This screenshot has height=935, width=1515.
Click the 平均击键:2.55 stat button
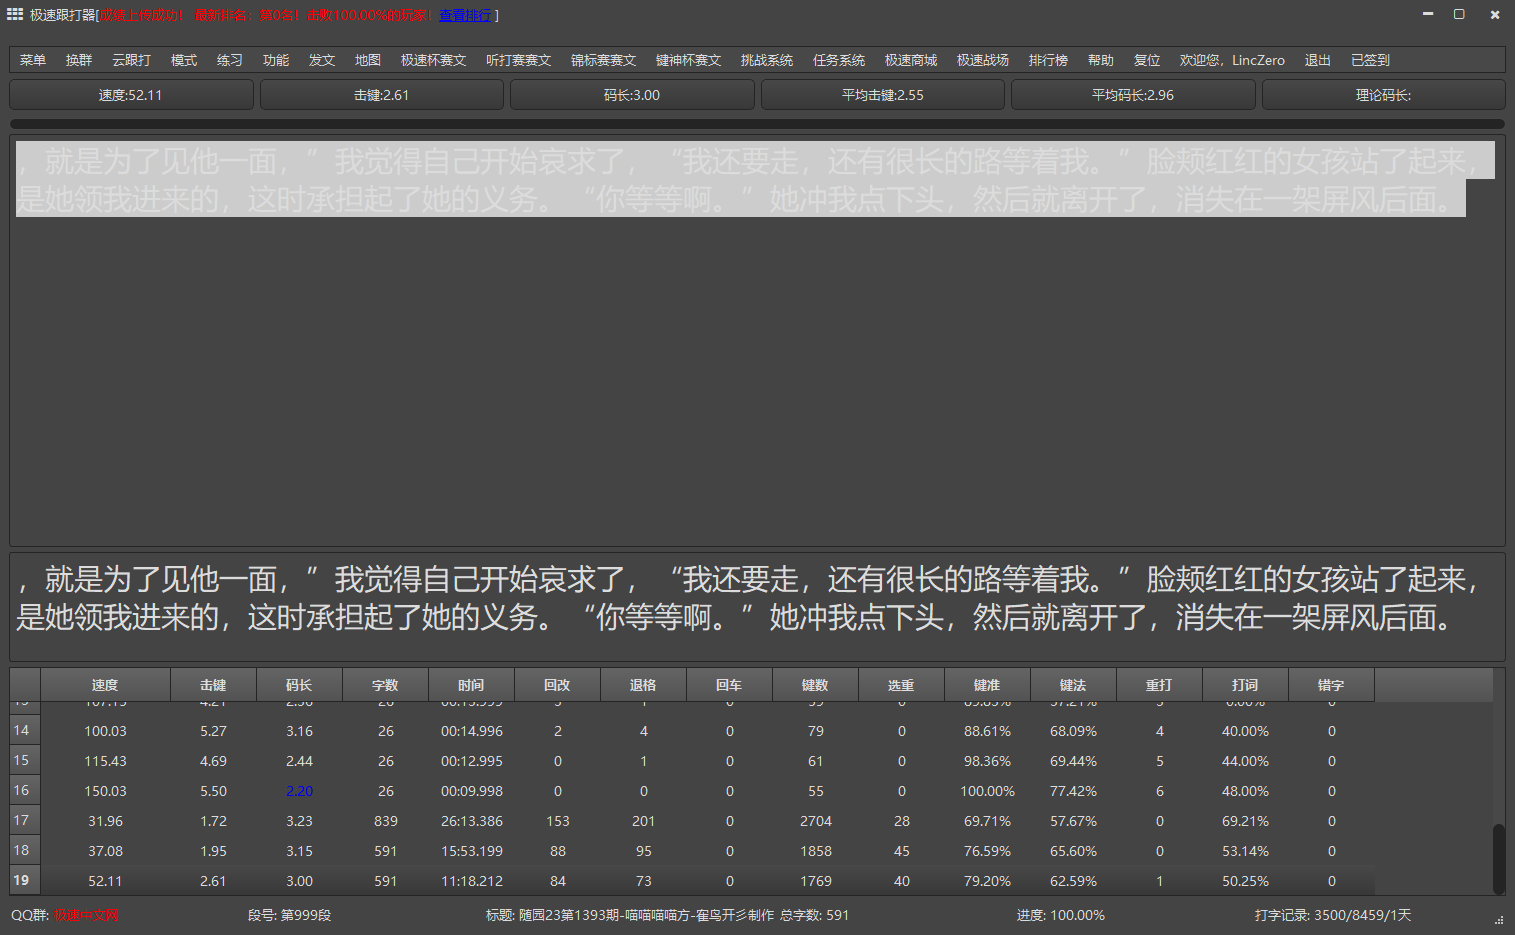click(x=883, y=95)
